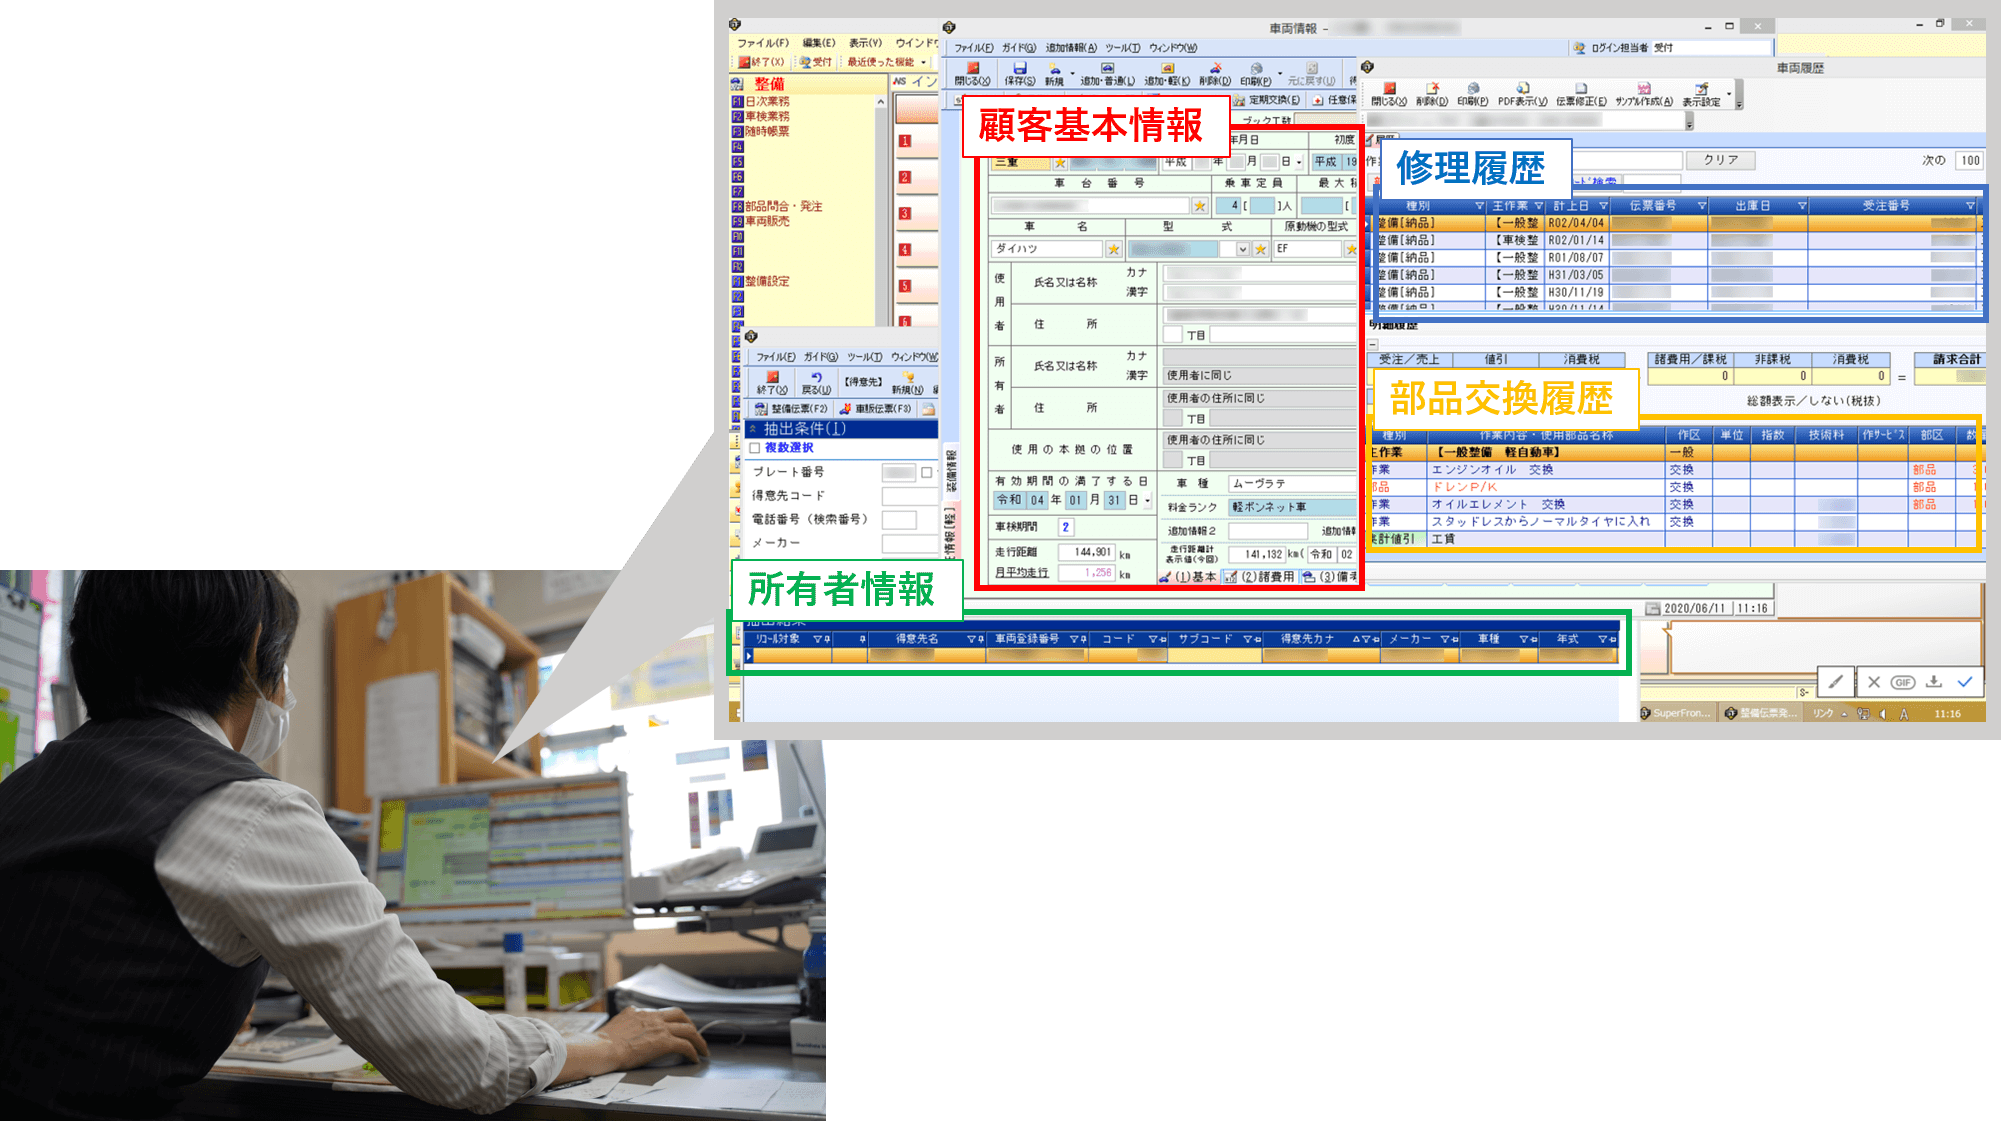Click the 閉じる(X) icon in 車両情報 toolbar
This screenshot has height=1121, width=2001.
(x=972, y=75)
